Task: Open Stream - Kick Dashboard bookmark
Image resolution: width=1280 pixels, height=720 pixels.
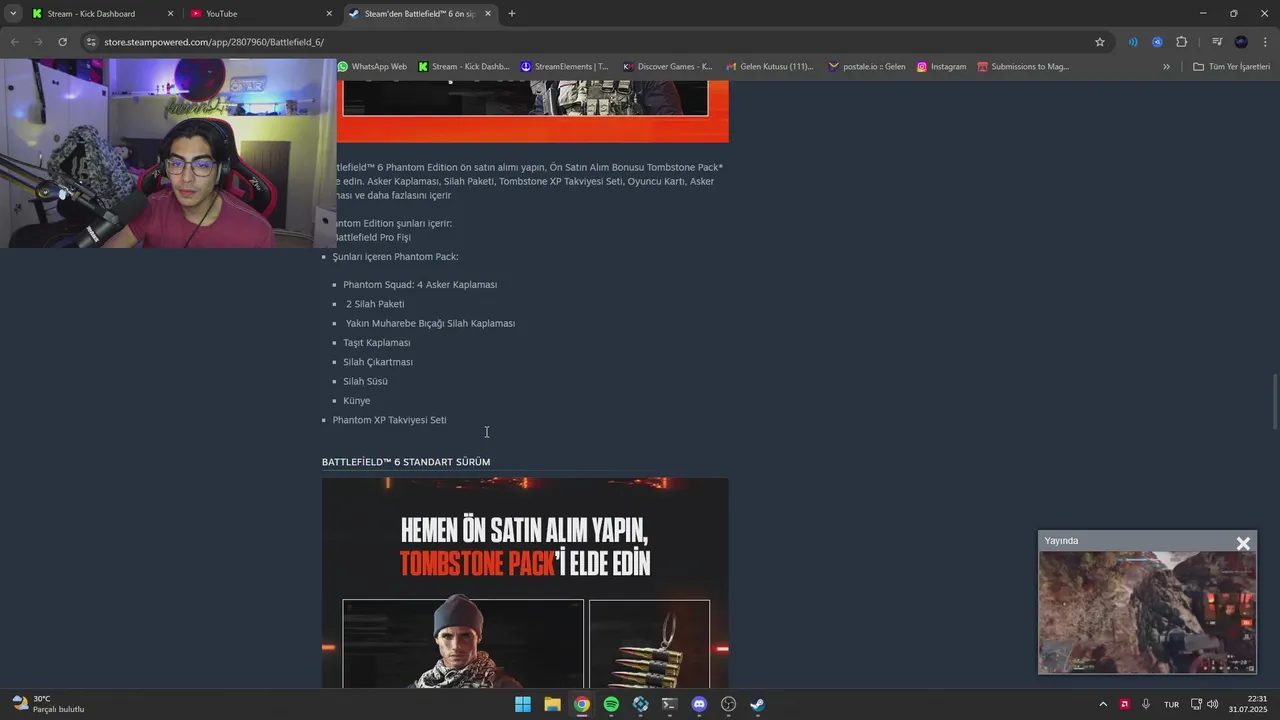Action: [464, 67]
